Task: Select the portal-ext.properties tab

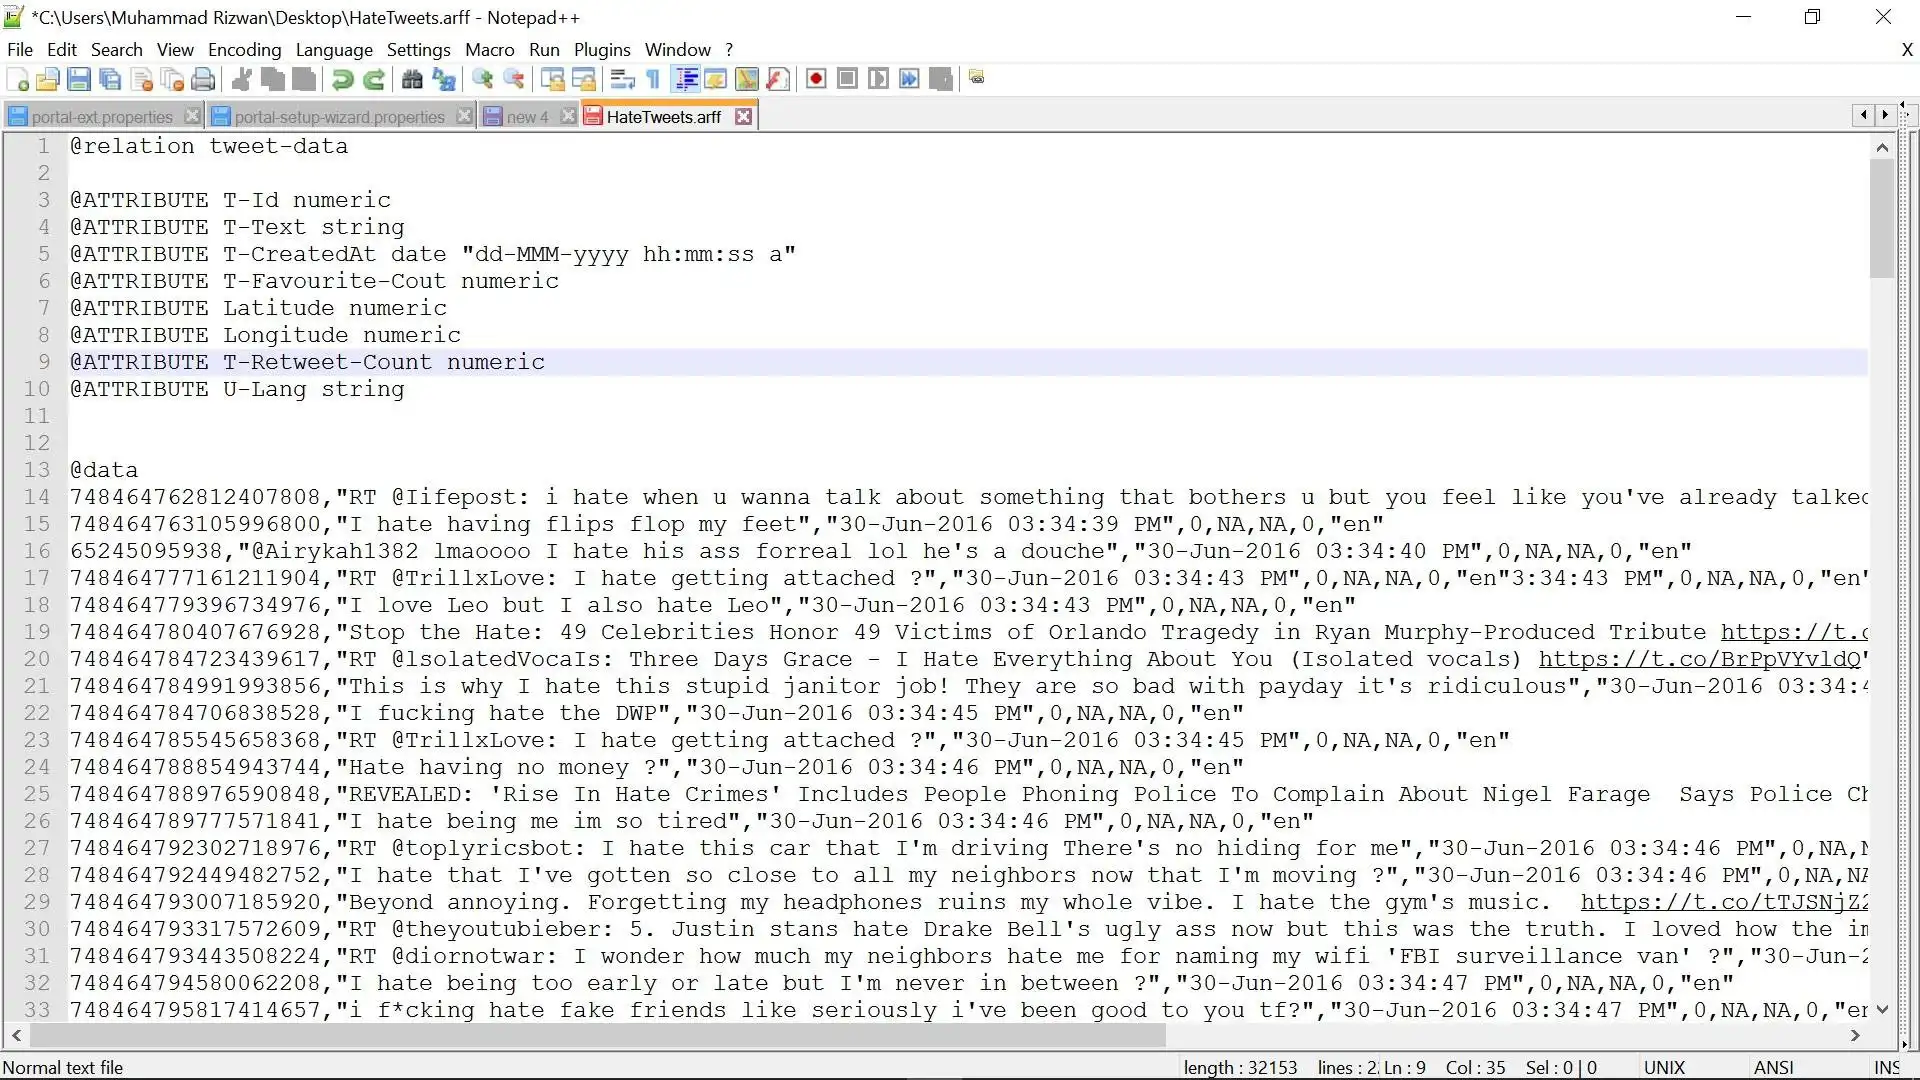Action: (x=103, y=116)
